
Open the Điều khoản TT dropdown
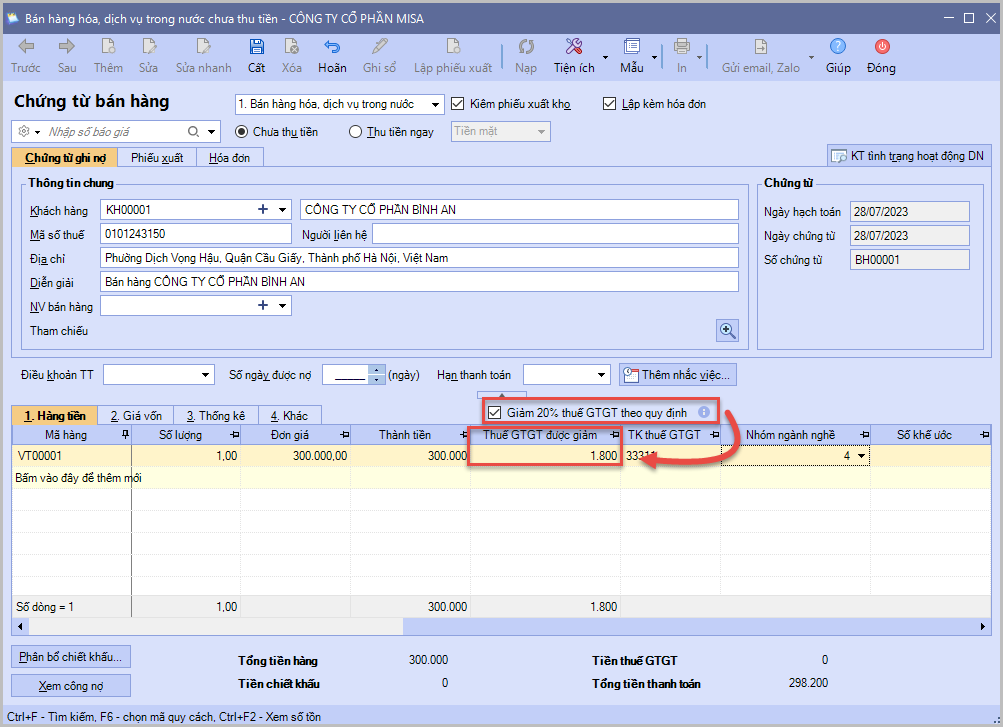coord(206,375)
